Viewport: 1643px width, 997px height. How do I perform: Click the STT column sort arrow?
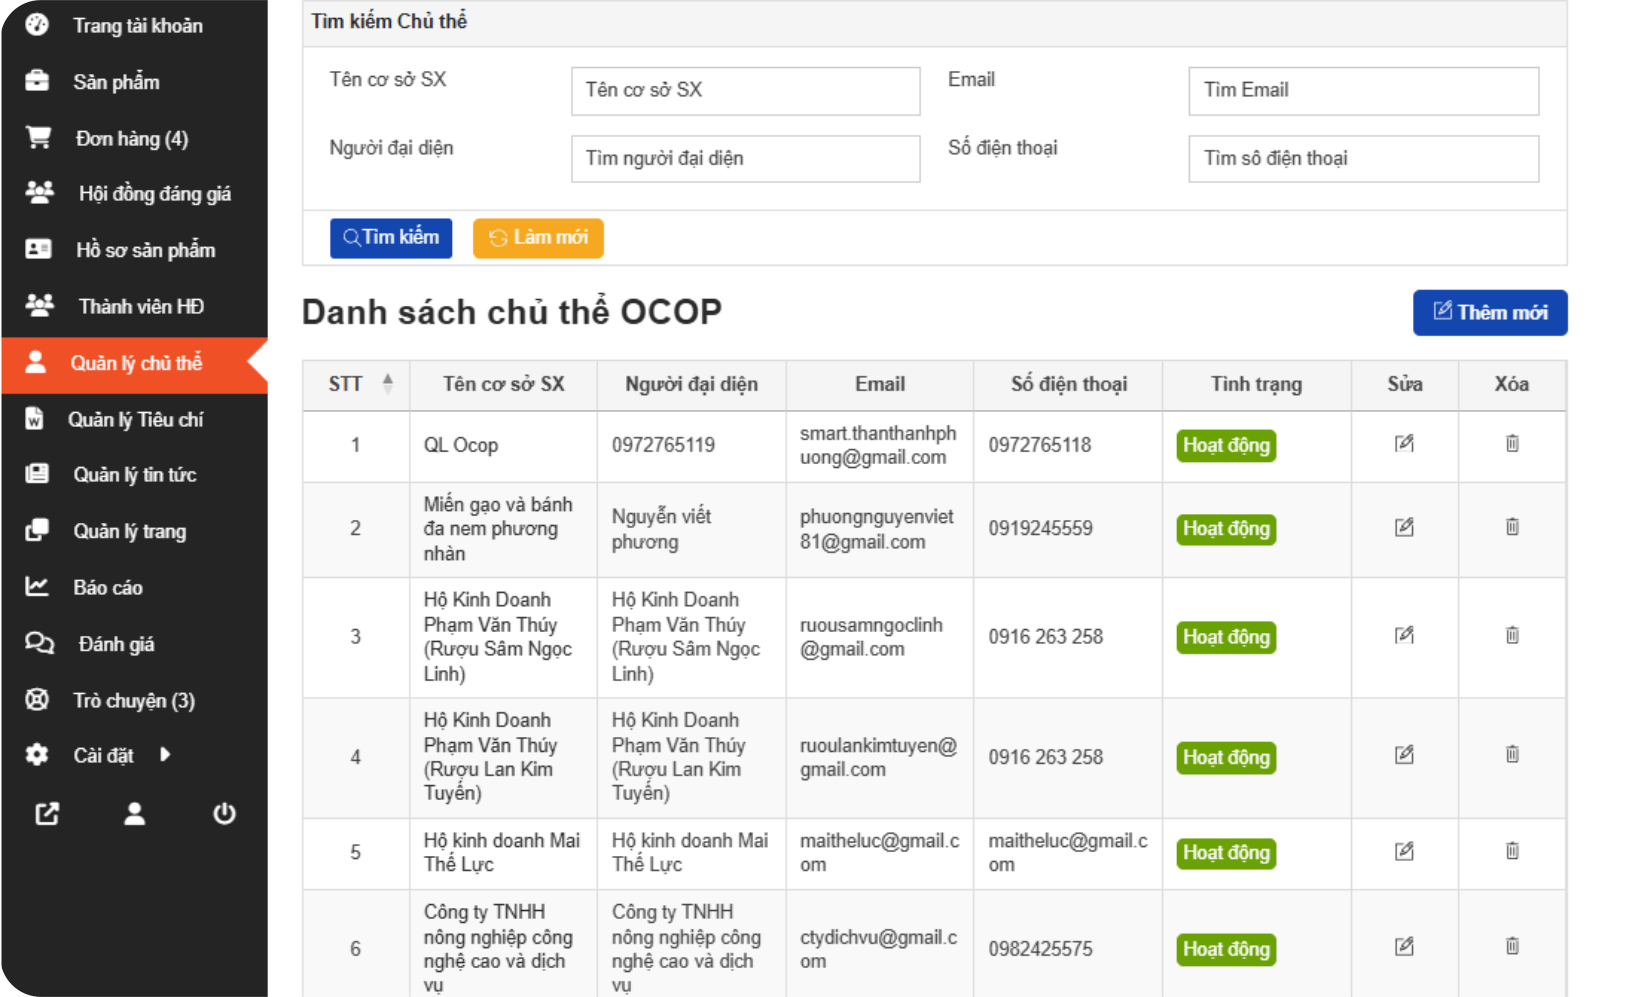pyautogui.click(x=388, y=381)
